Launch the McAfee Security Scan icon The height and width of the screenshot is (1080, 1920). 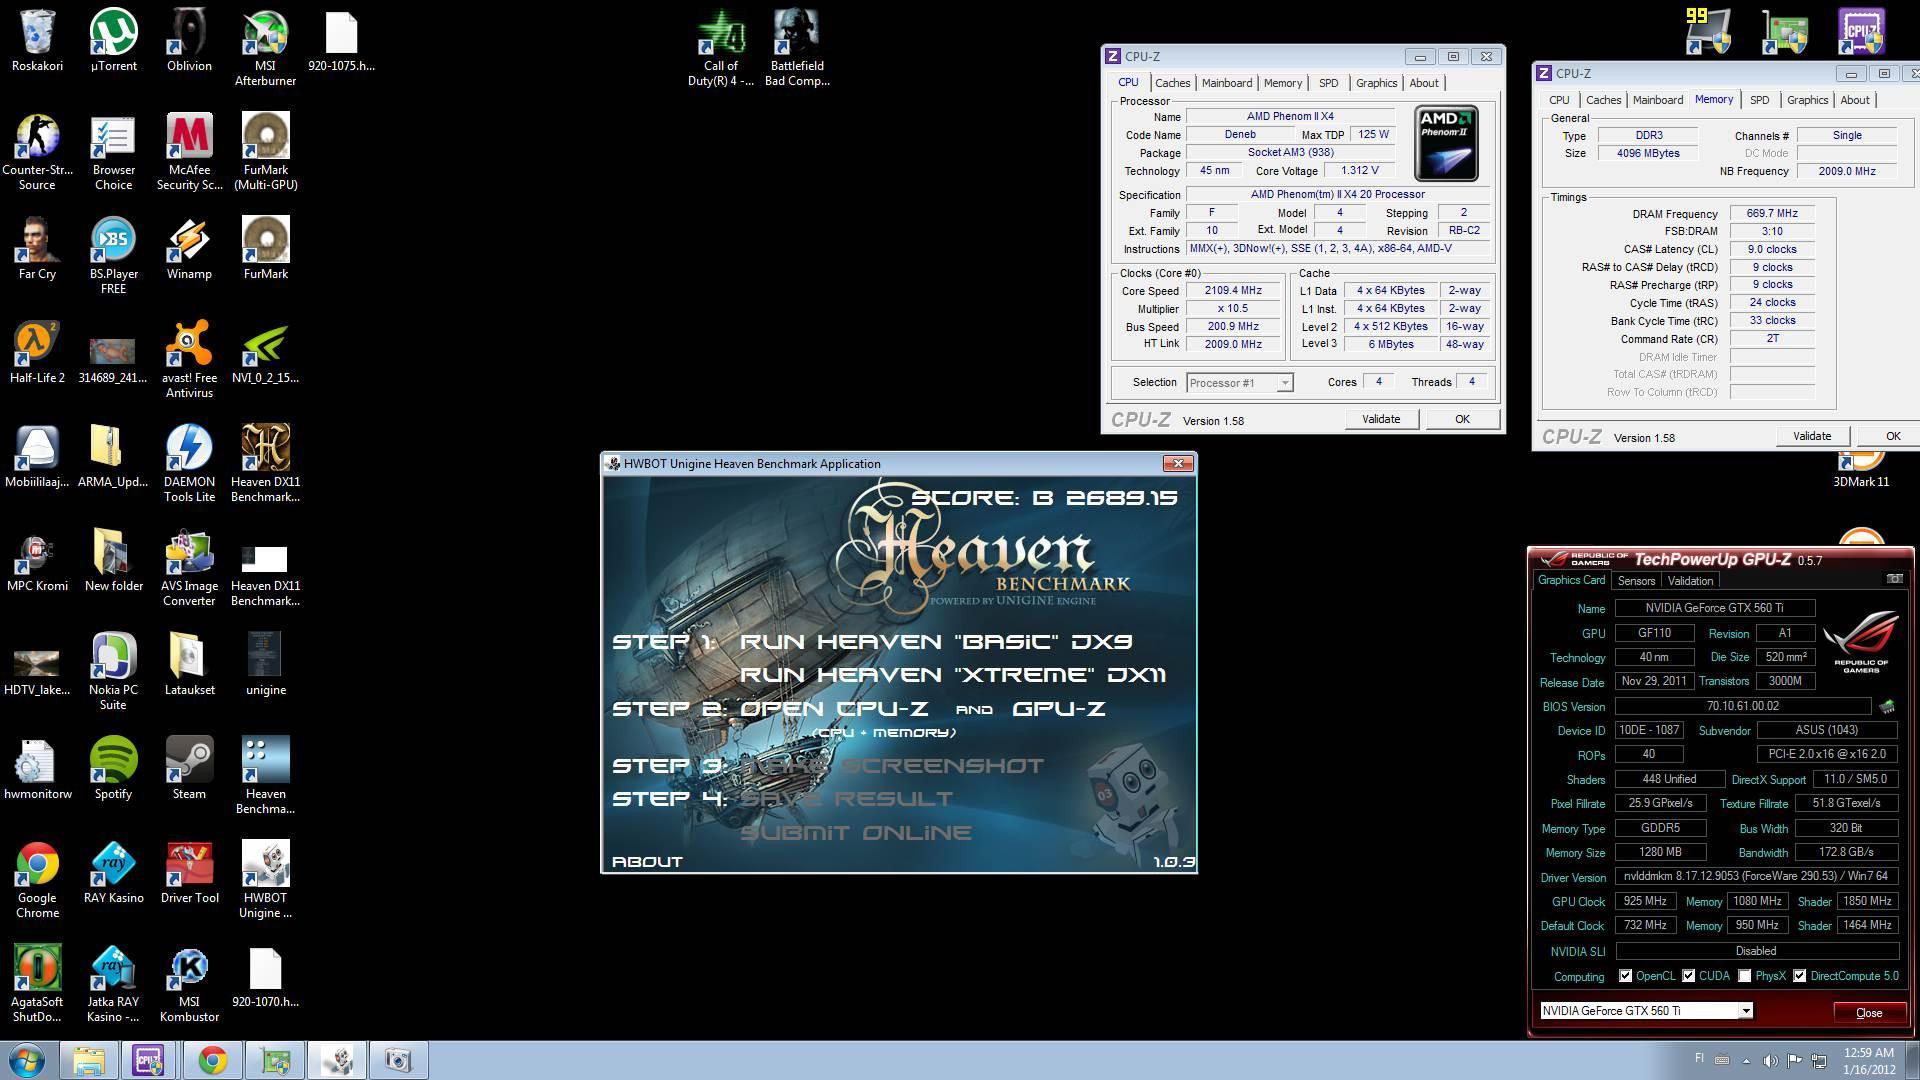pyautogui.click(x=189, y=152)
